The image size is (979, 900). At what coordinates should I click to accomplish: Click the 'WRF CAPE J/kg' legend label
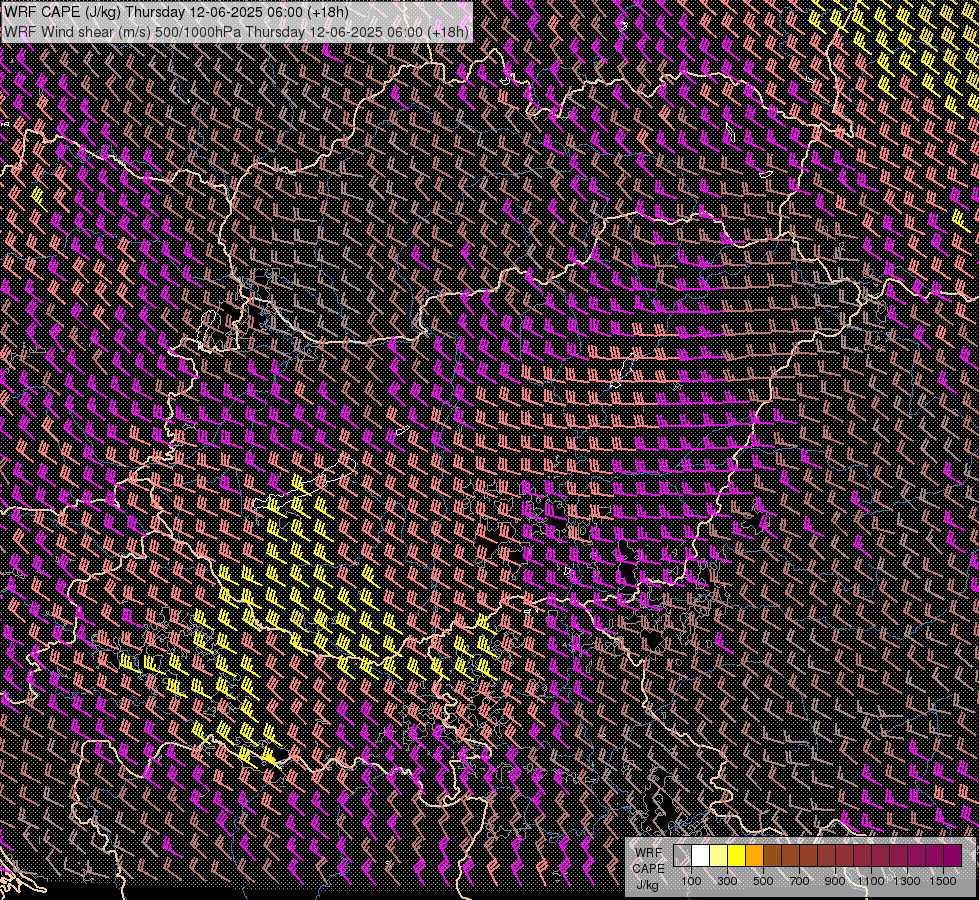point(648,869)
